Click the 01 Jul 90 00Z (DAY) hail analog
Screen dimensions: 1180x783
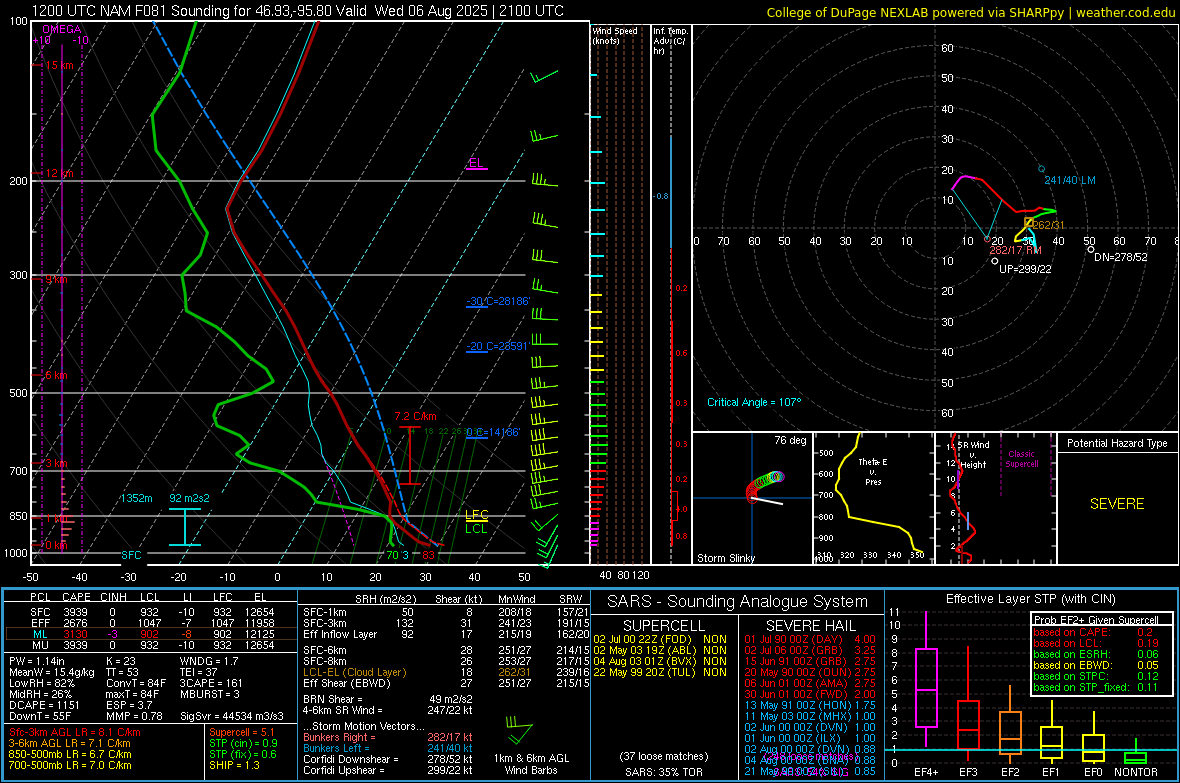pos(810,639)
